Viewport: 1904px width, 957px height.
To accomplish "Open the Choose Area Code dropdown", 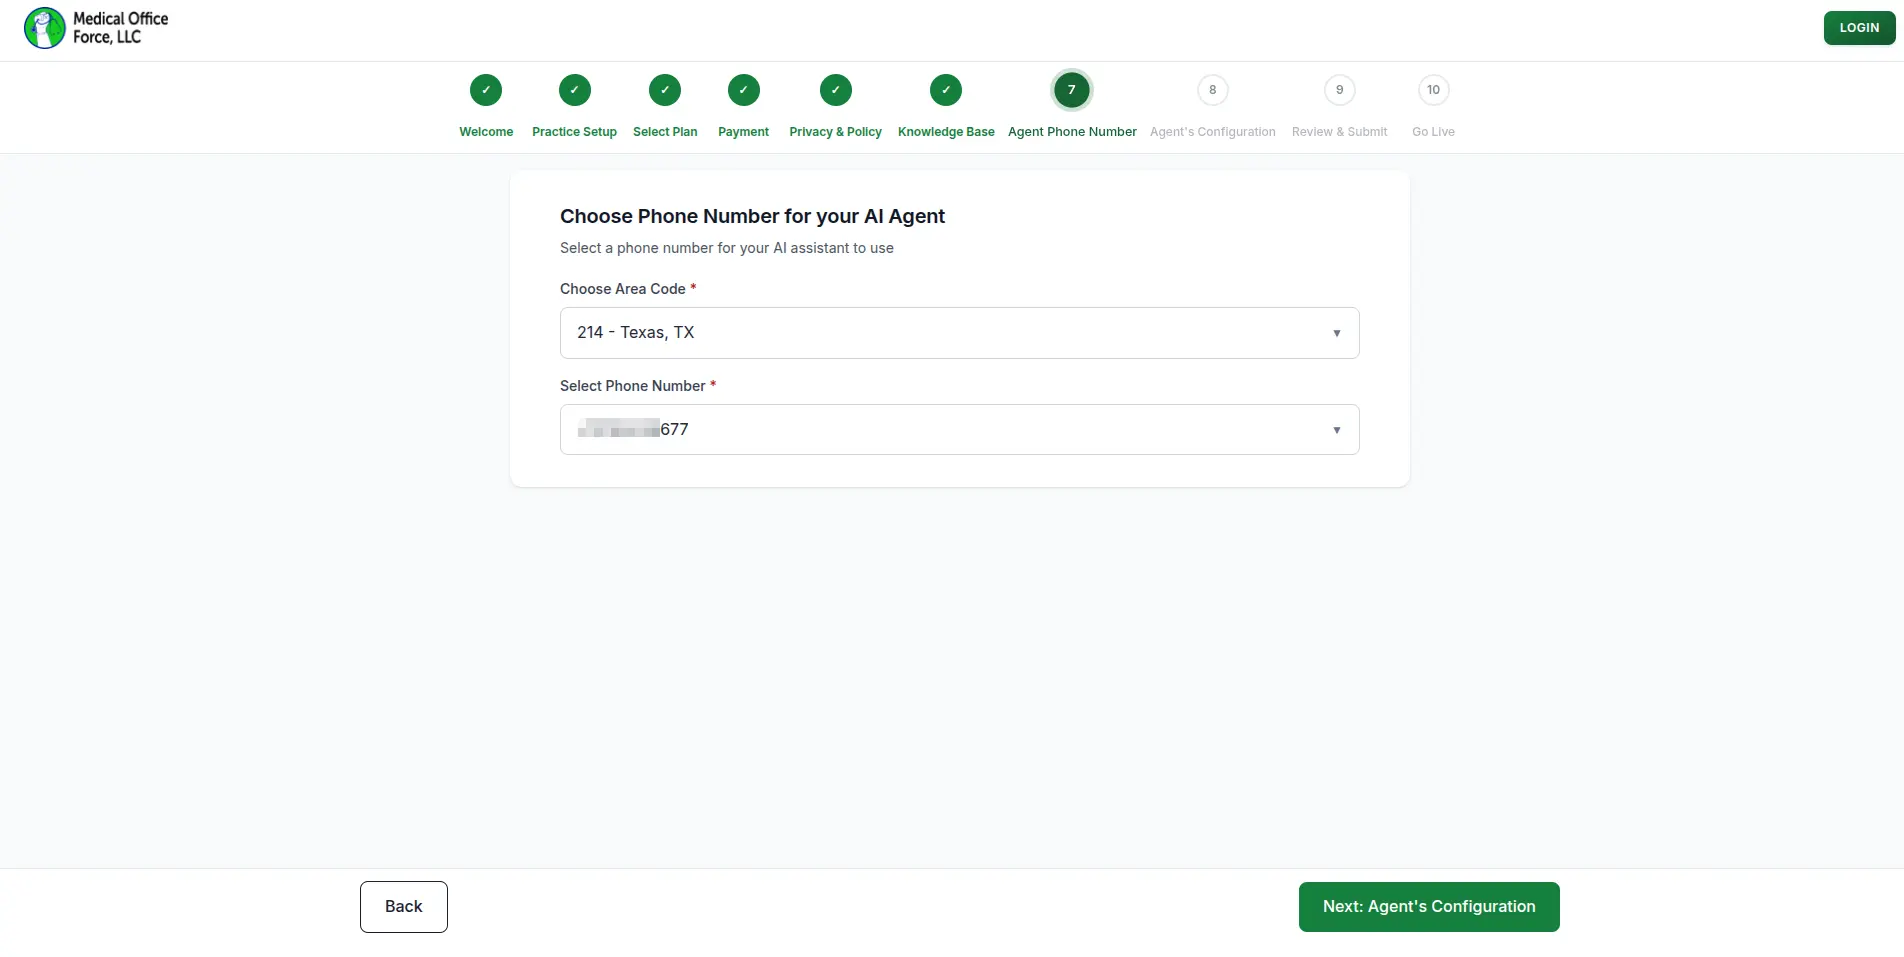I will (960, 333).
